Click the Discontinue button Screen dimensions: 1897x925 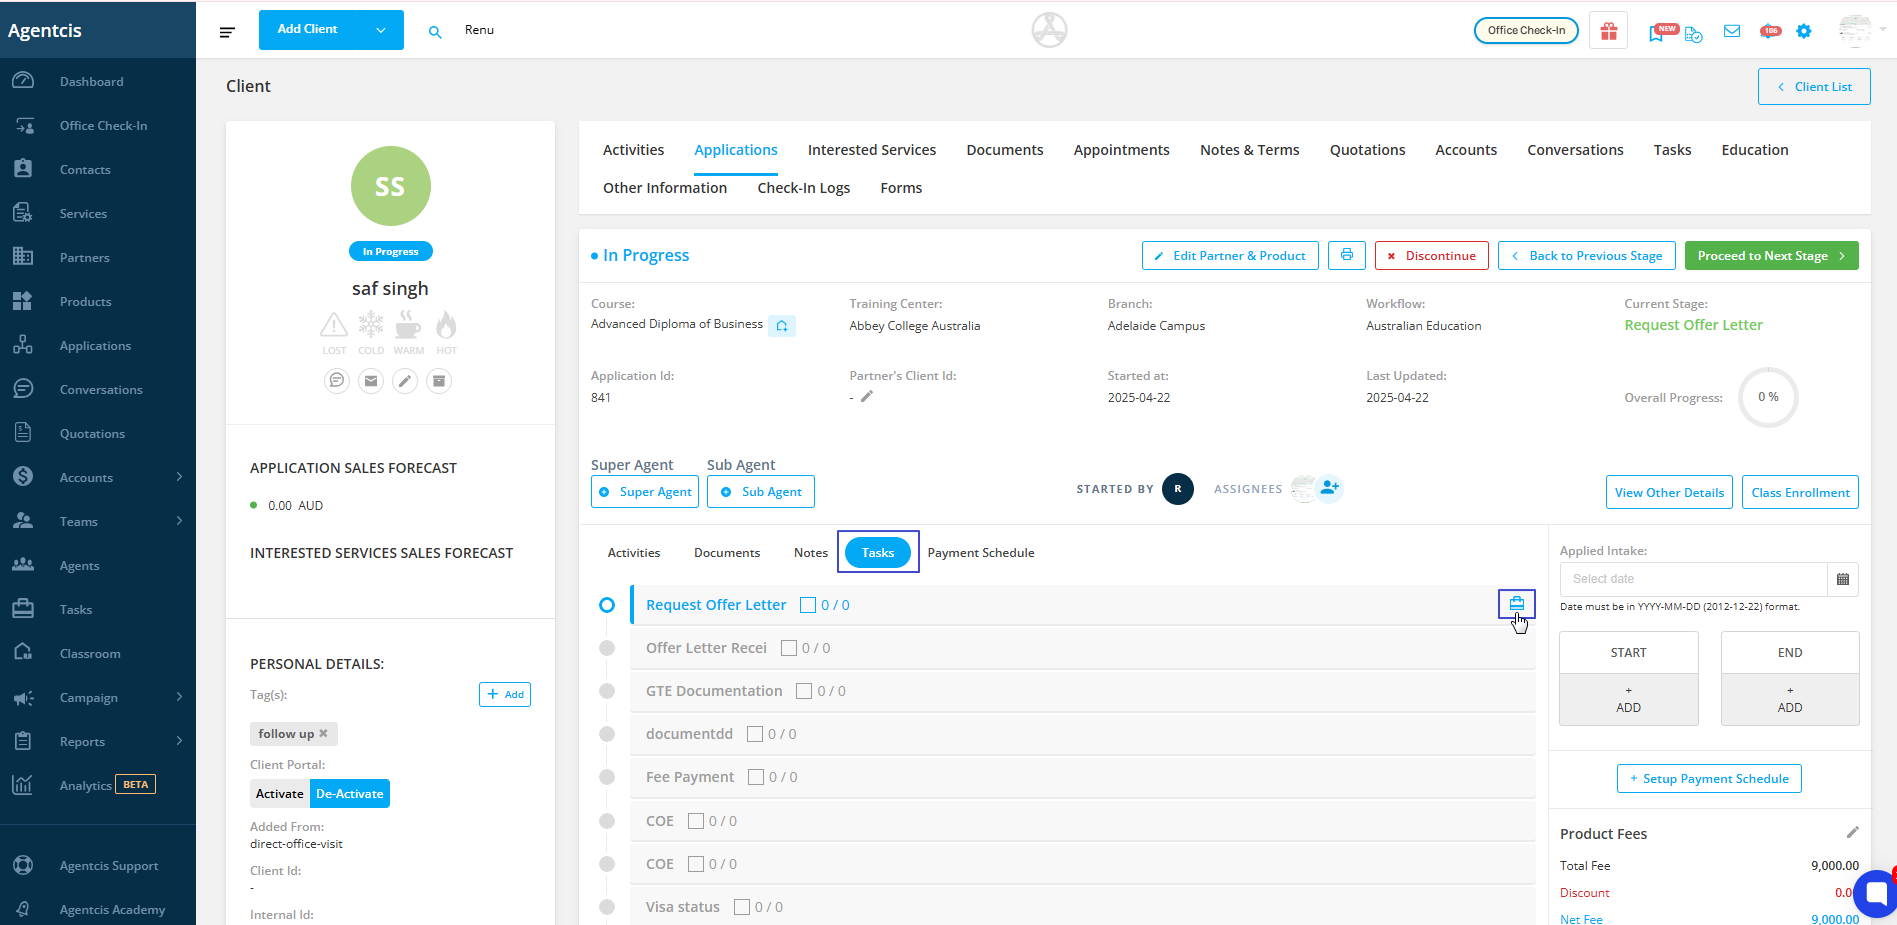[1432, 256]
